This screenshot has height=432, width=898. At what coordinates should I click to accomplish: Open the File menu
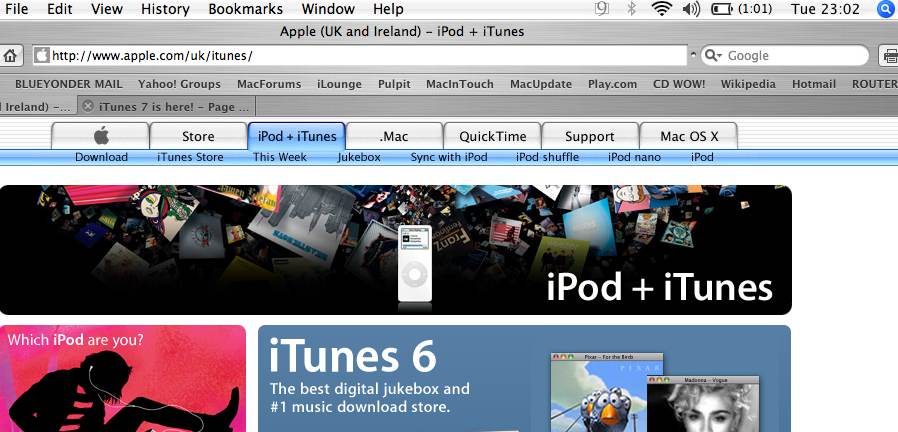point(16,9)
